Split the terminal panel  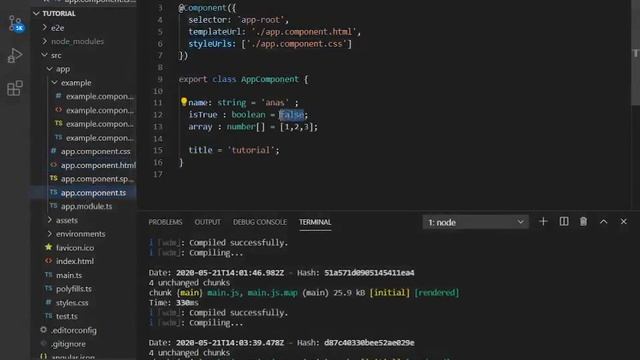pyautogui.click(x=564, y=222)
